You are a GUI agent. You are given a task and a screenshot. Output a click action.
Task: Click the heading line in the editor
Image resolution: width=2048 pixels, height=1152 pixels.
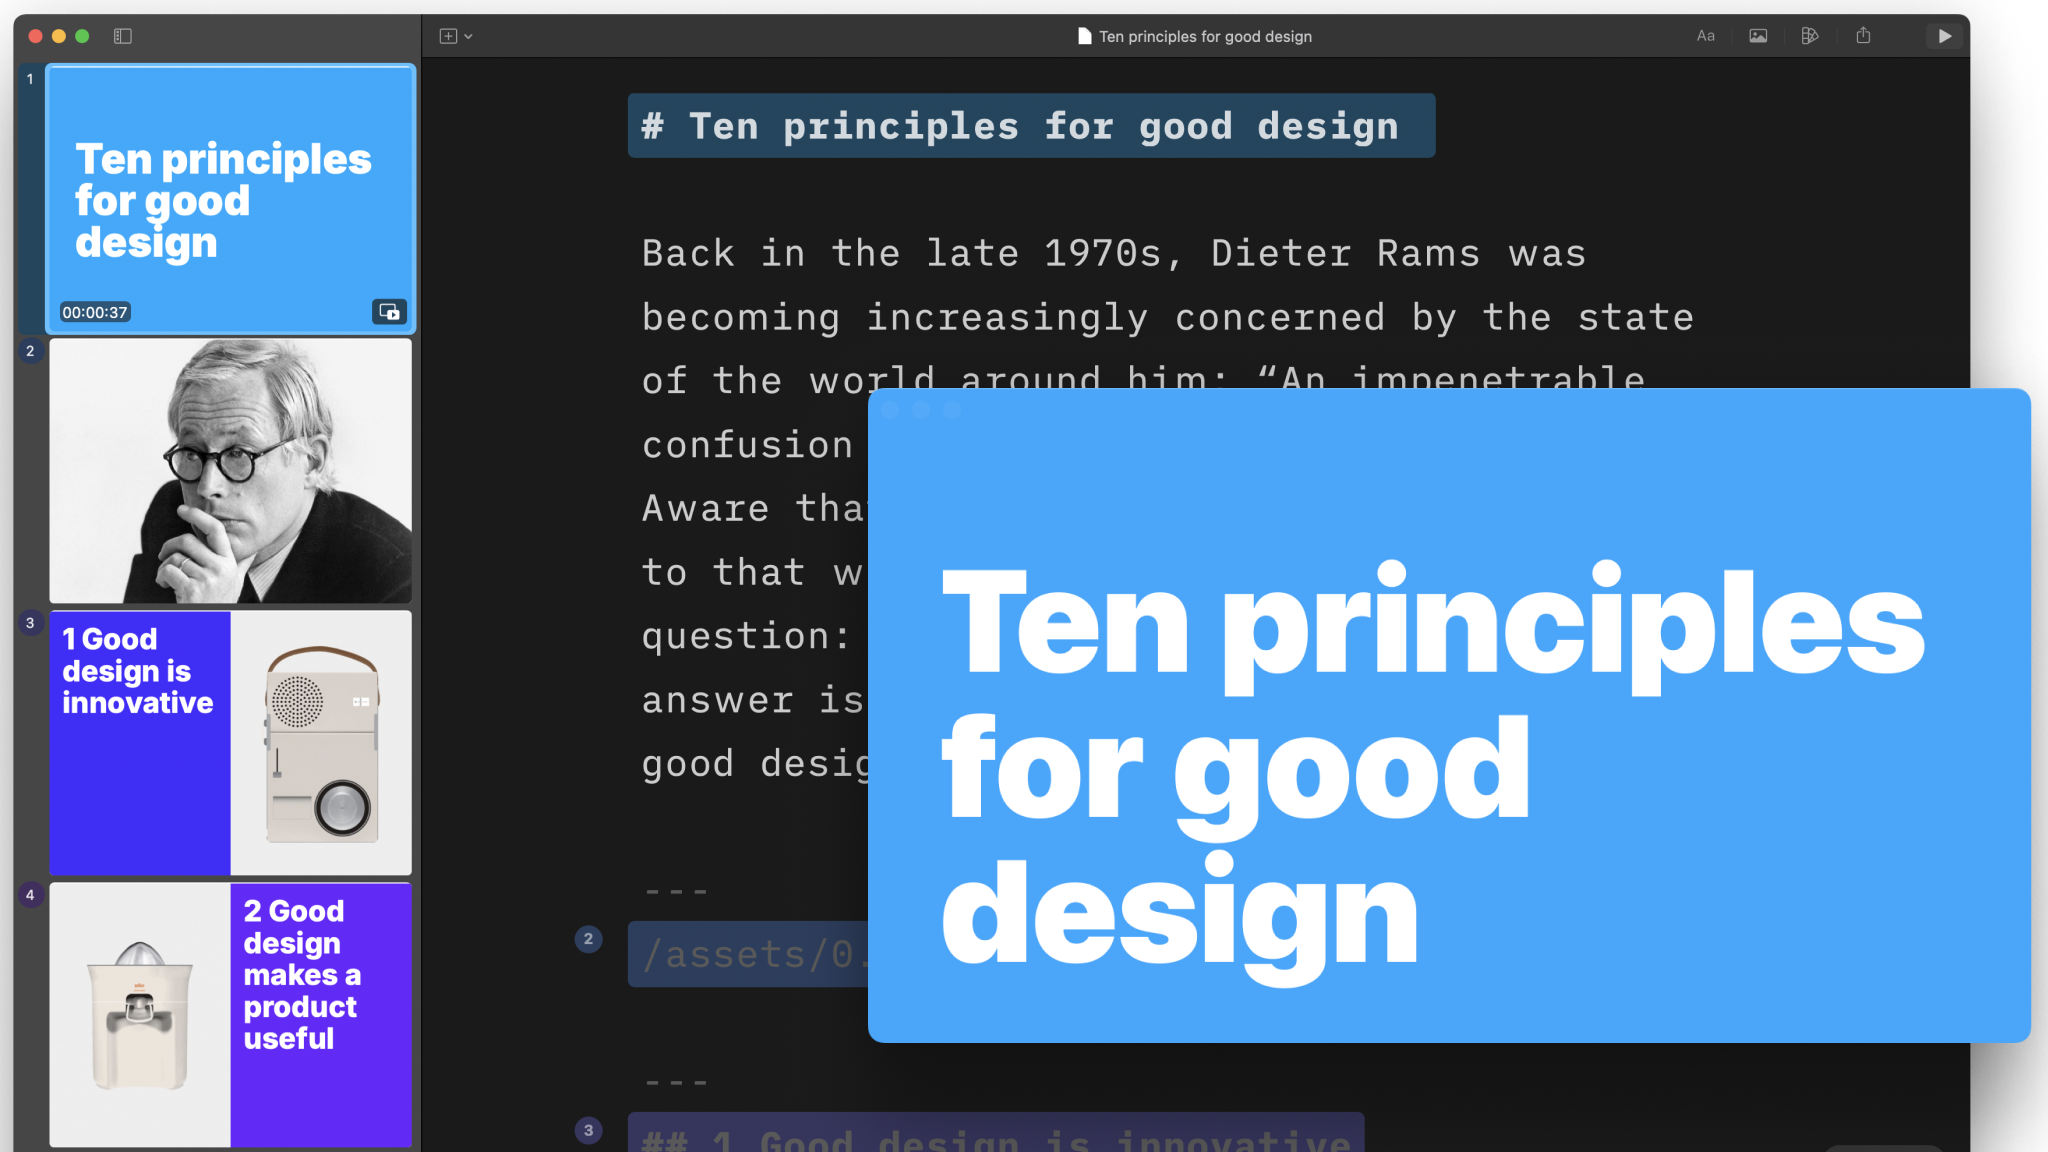point(1030,126)
